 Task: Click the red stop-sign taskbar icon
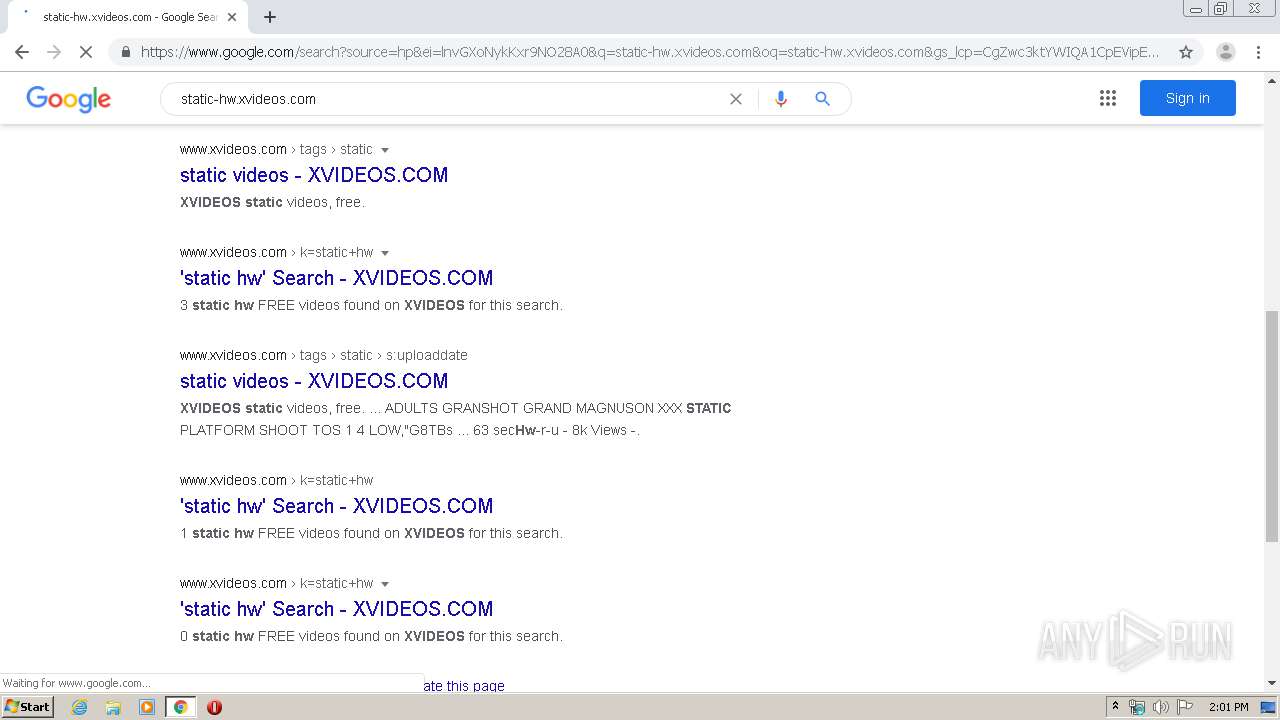pos(214,707)
